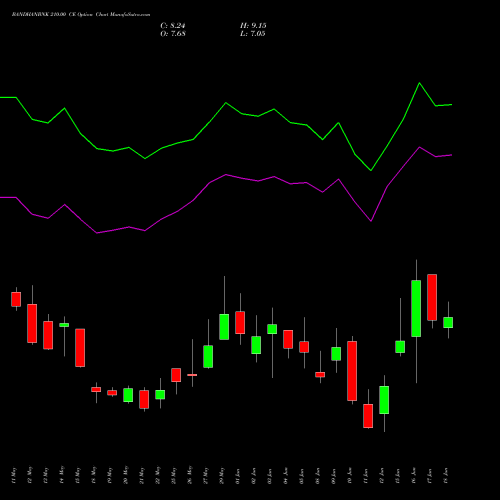Viewport: 500px width, 500px height.
Task: Click the lowest red candle for 11 Jun
Action: click(x=368, y=416)
